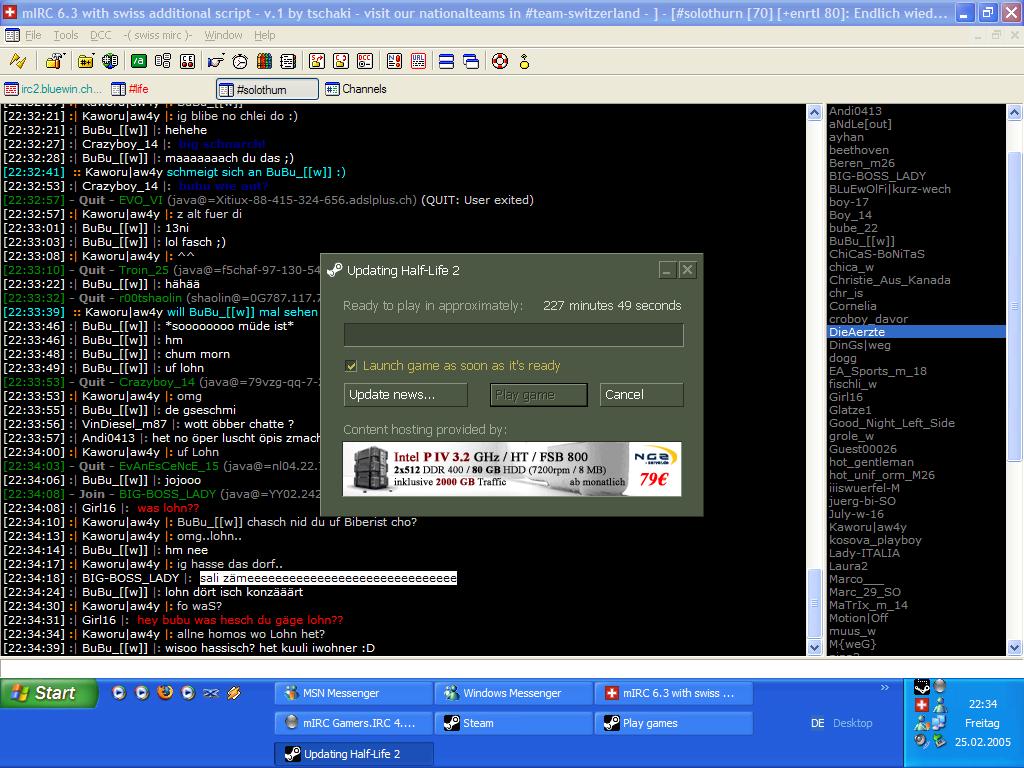The height and width of the screenshot is (768, 1024).
Task: Open the Tools menu
Action: coord(66,35)
